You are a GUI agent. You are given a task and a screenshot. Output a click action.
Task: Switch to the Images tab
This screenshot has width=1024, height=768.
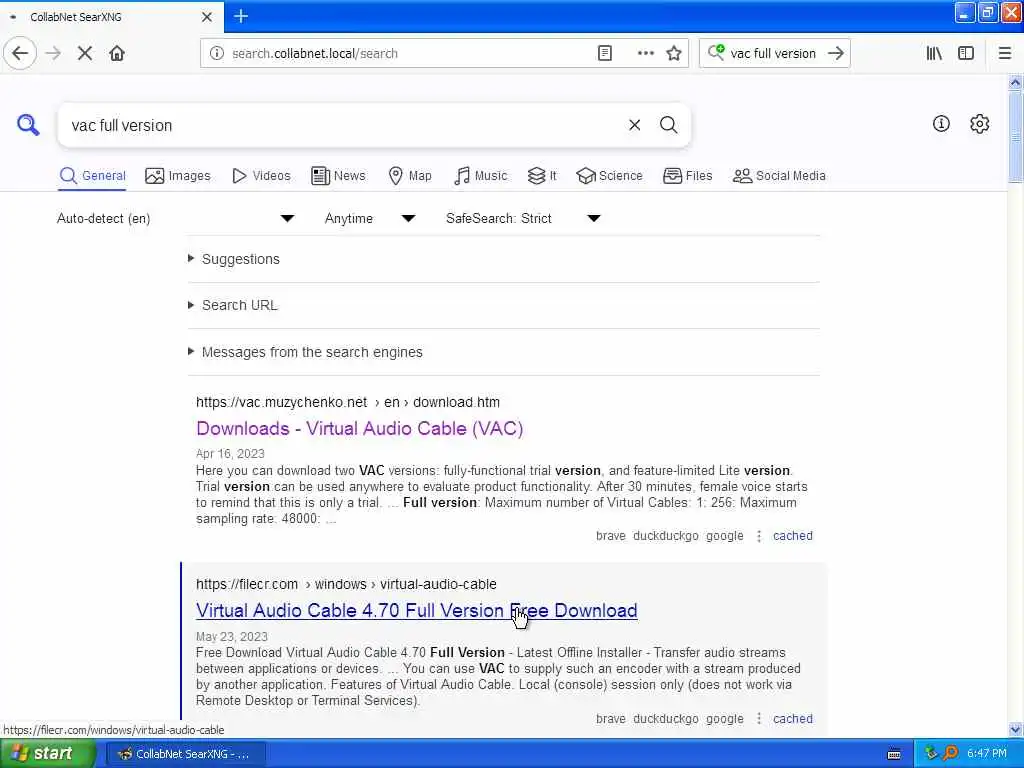[178, 176]
